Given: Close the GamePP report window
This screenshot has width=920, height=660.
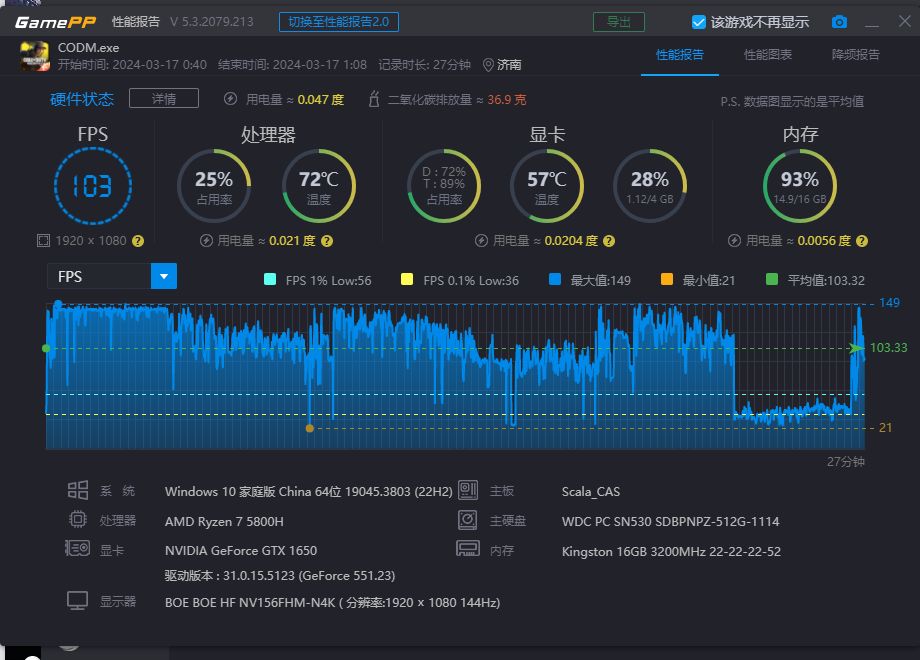Looking at the screenshot, I should tap(904, 21).
